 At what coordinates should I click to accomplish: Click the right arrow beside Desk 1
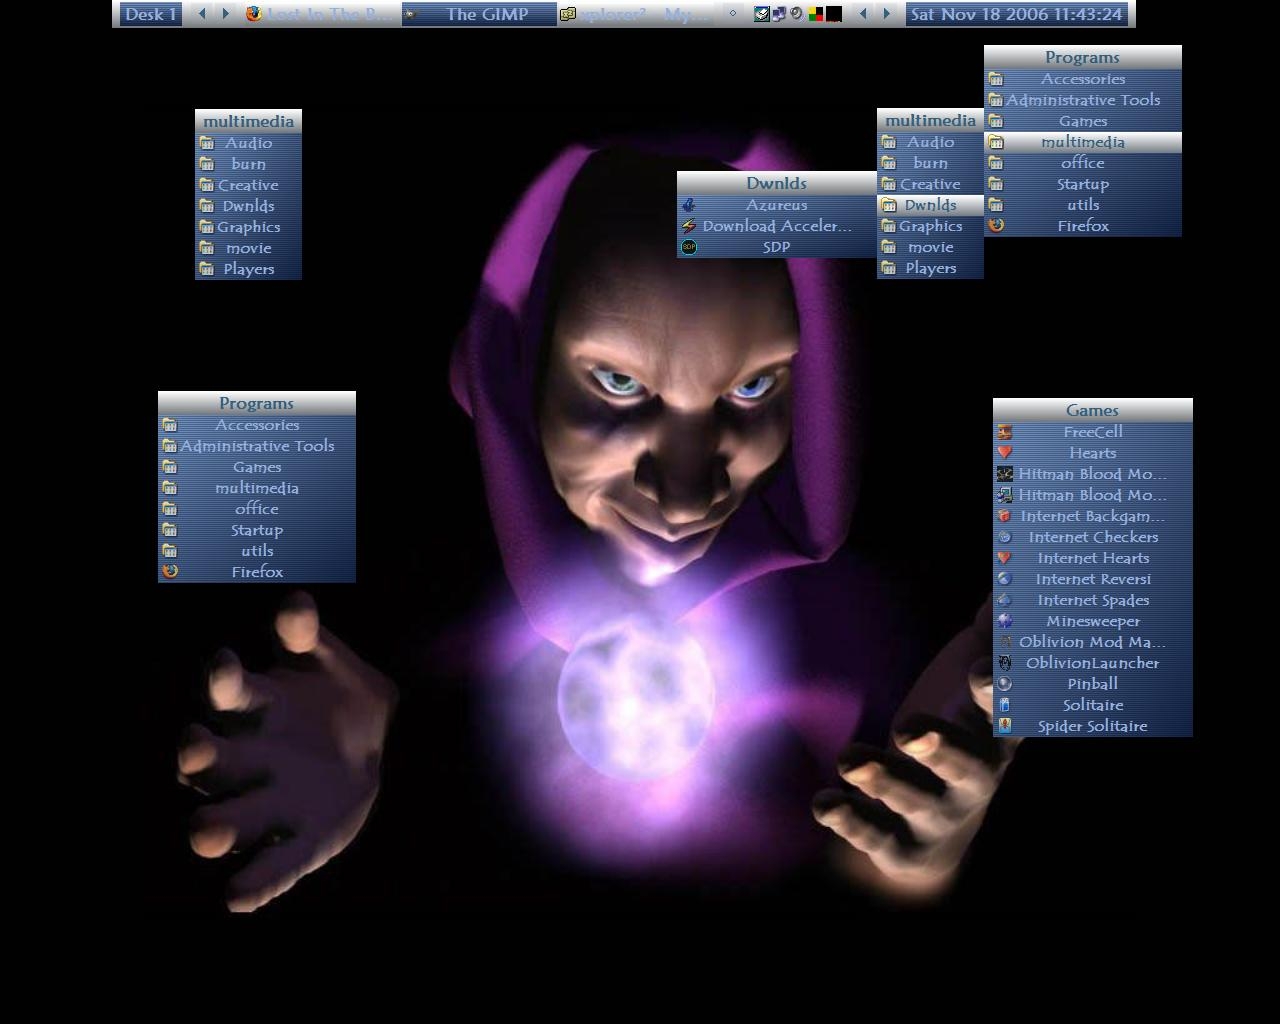click(226, 14)
